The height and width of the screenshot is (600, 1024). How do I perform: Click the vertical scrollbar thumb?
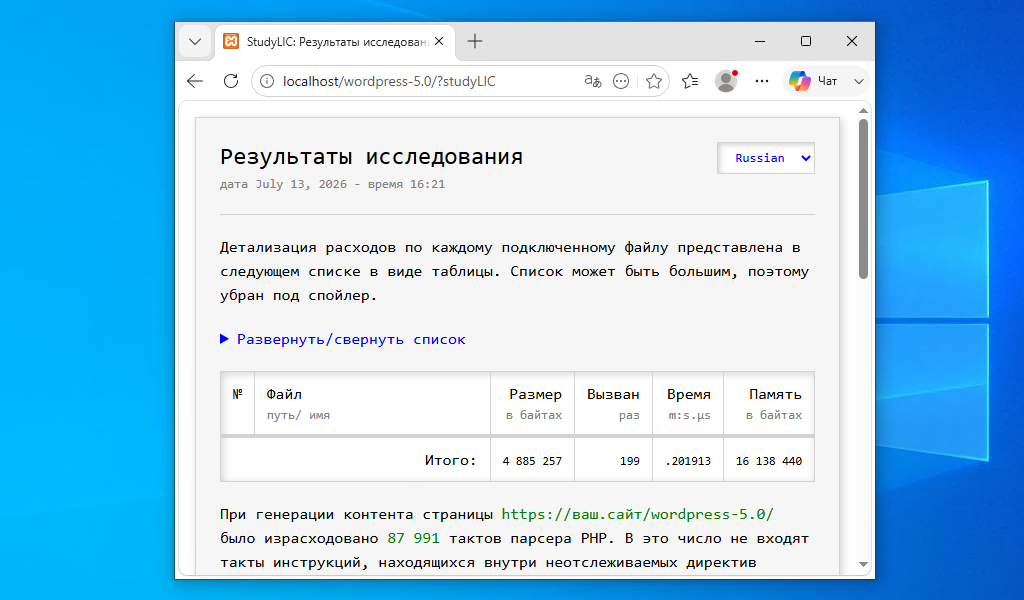(x=863, y=198)
